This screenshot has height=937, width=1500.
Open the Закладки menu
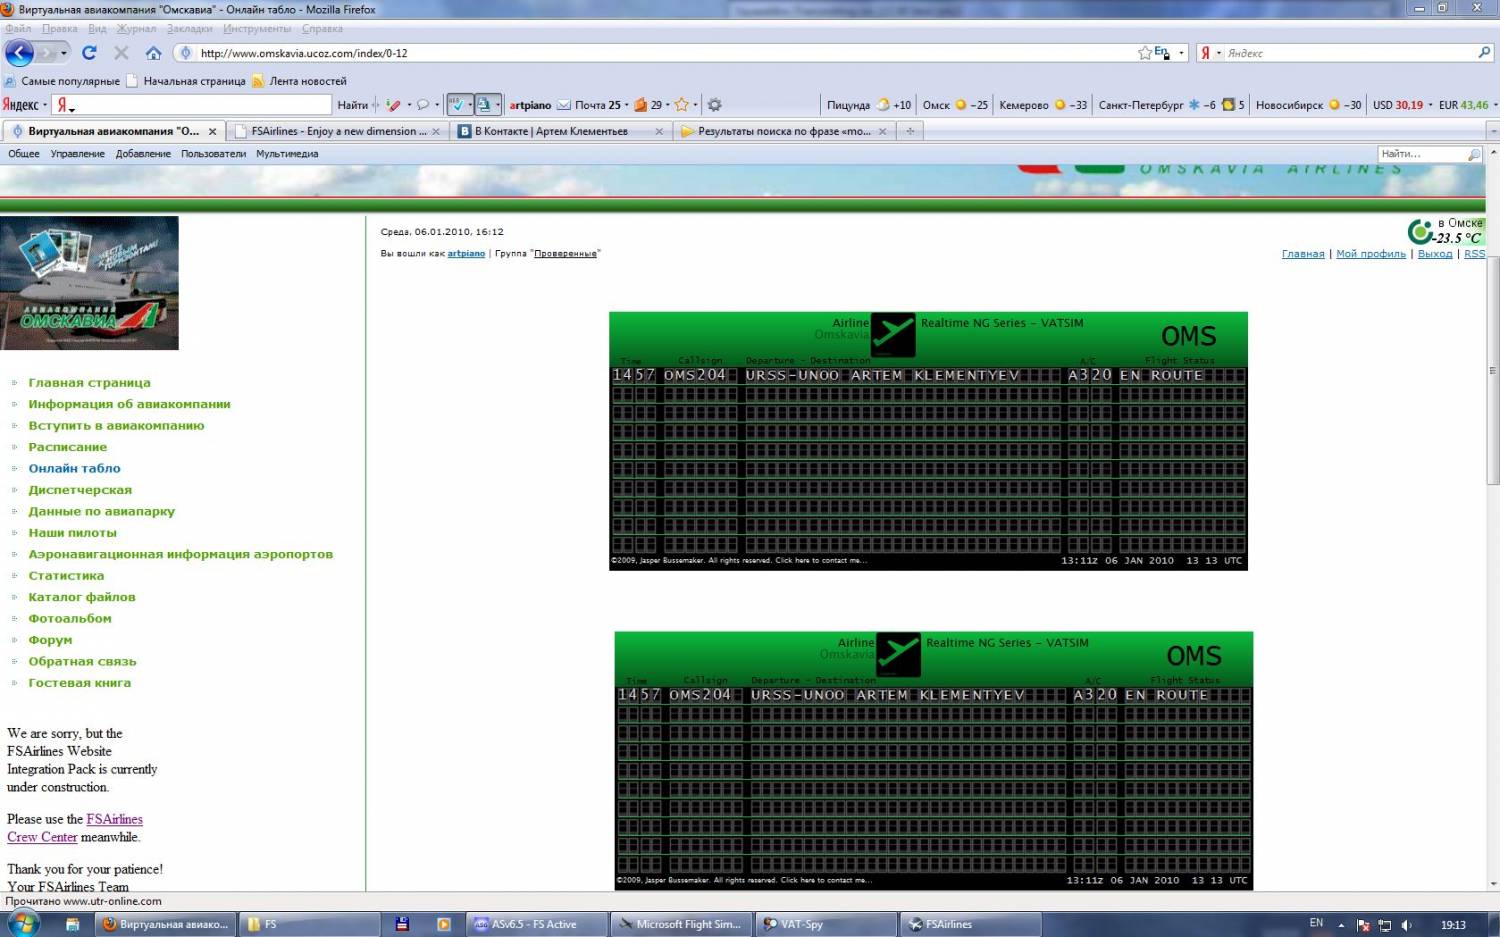189,29
